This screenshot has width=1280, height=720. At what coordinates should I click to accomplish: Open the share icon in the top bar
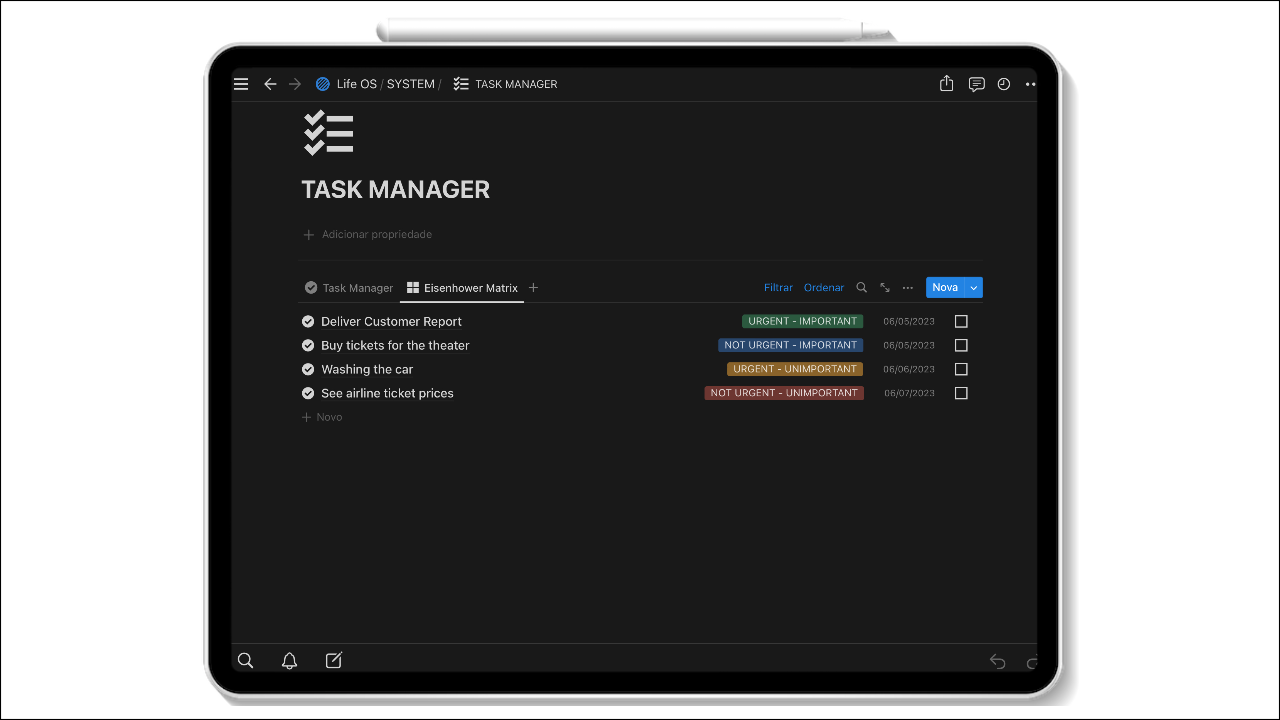946,84
